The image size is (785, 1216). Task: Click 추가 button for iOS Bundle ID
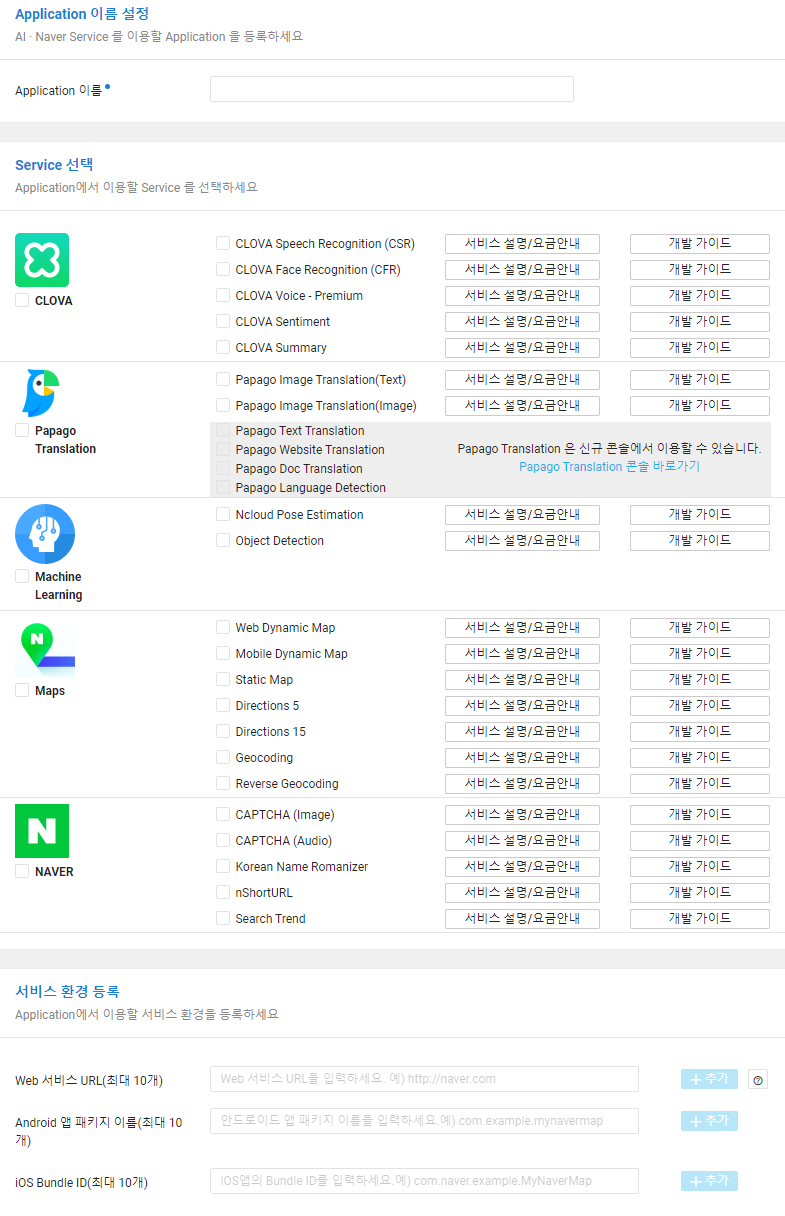coord(709,1181)
